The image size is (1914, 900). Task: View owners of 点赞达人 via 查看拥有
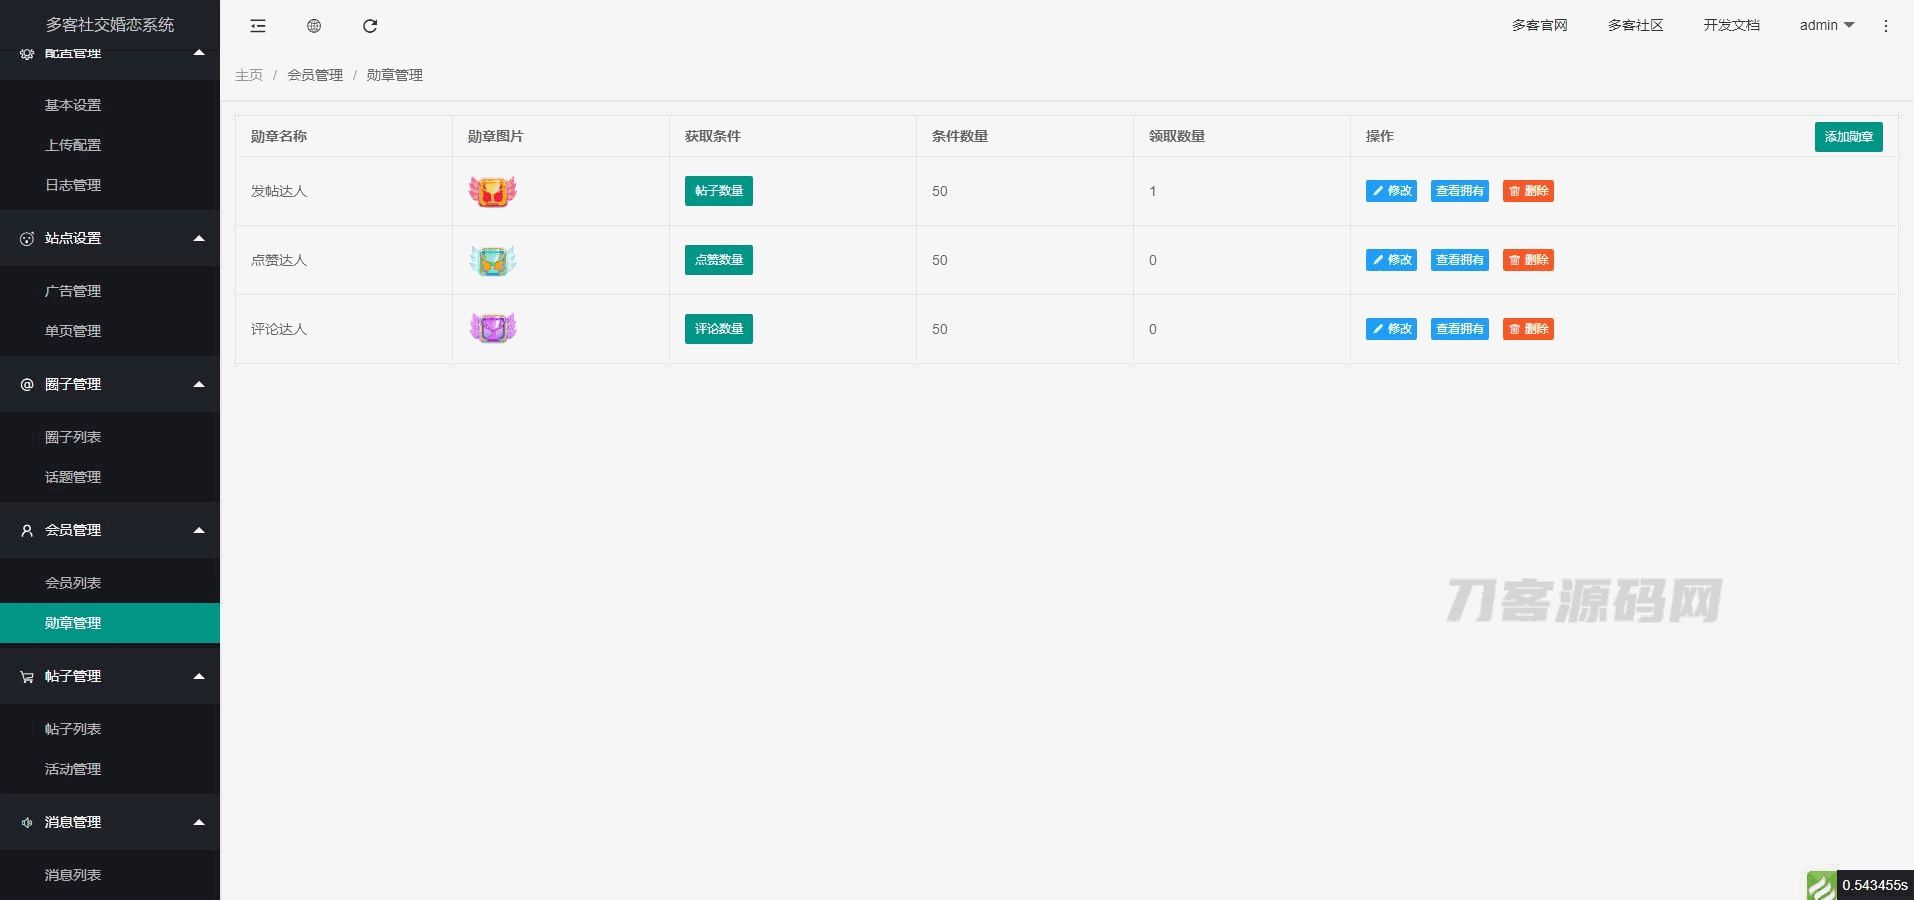(1459, 260)
